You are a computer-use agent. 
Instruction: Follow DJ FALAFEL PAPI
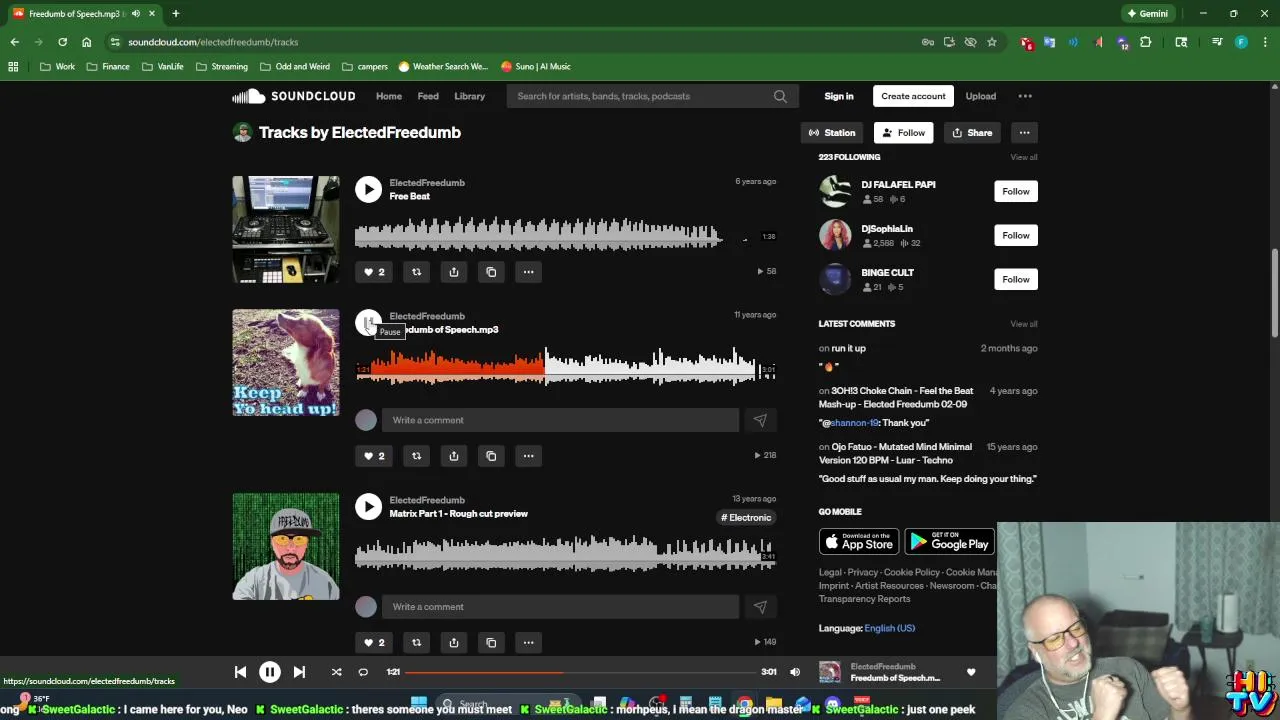1015,191
